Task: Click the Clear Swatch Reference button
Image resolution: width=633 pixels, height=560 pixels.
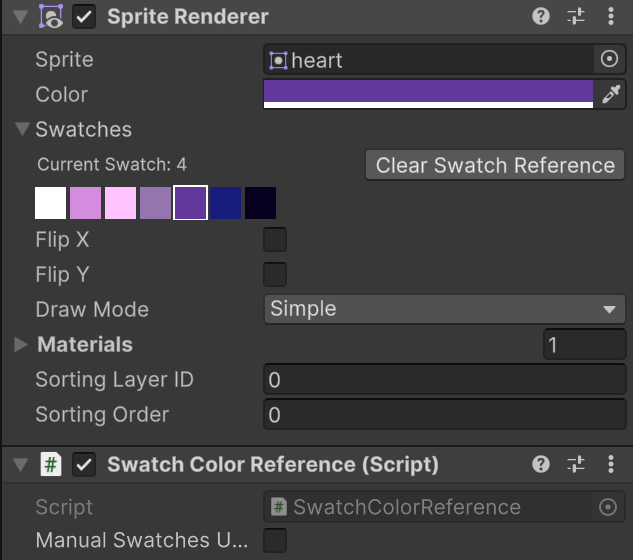Action: tap(495, 165)
